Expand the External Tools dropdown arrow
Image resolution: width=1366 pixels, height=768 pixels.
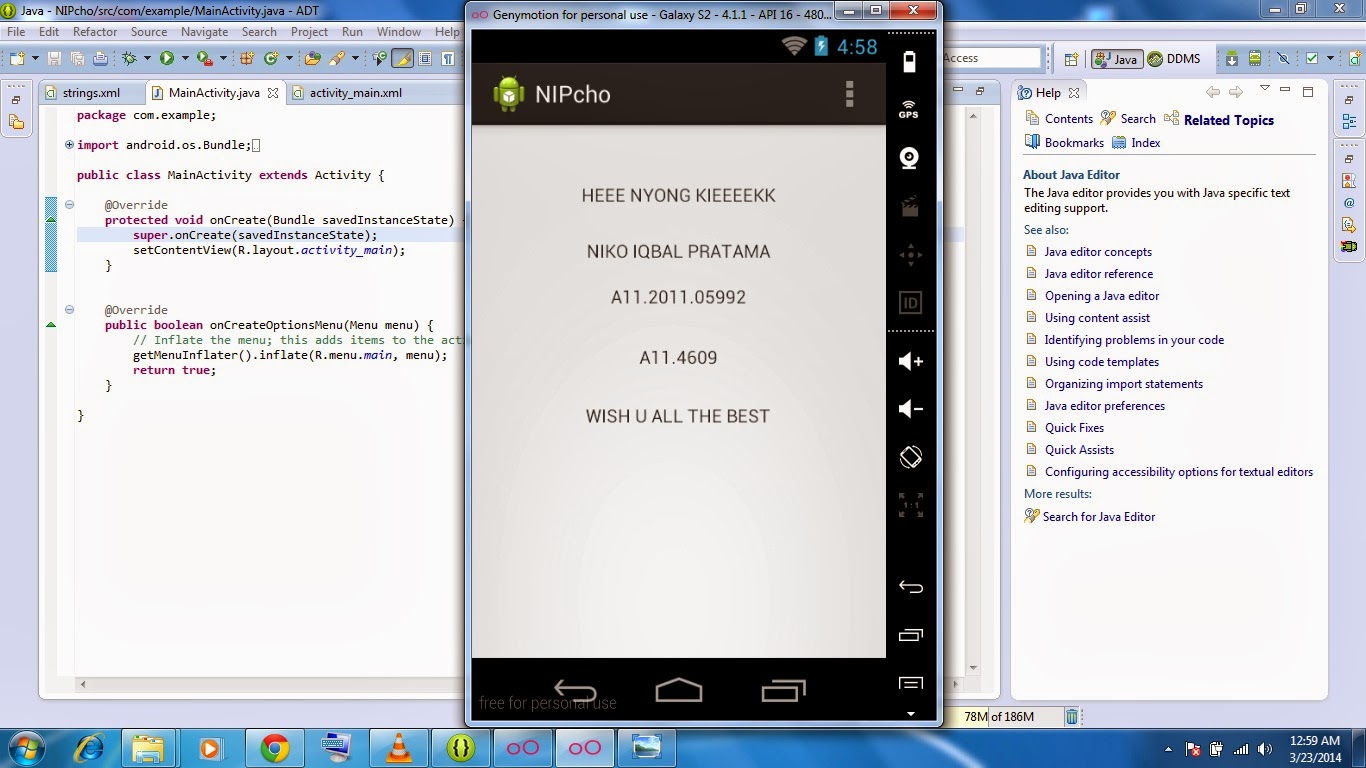point(224,58)
